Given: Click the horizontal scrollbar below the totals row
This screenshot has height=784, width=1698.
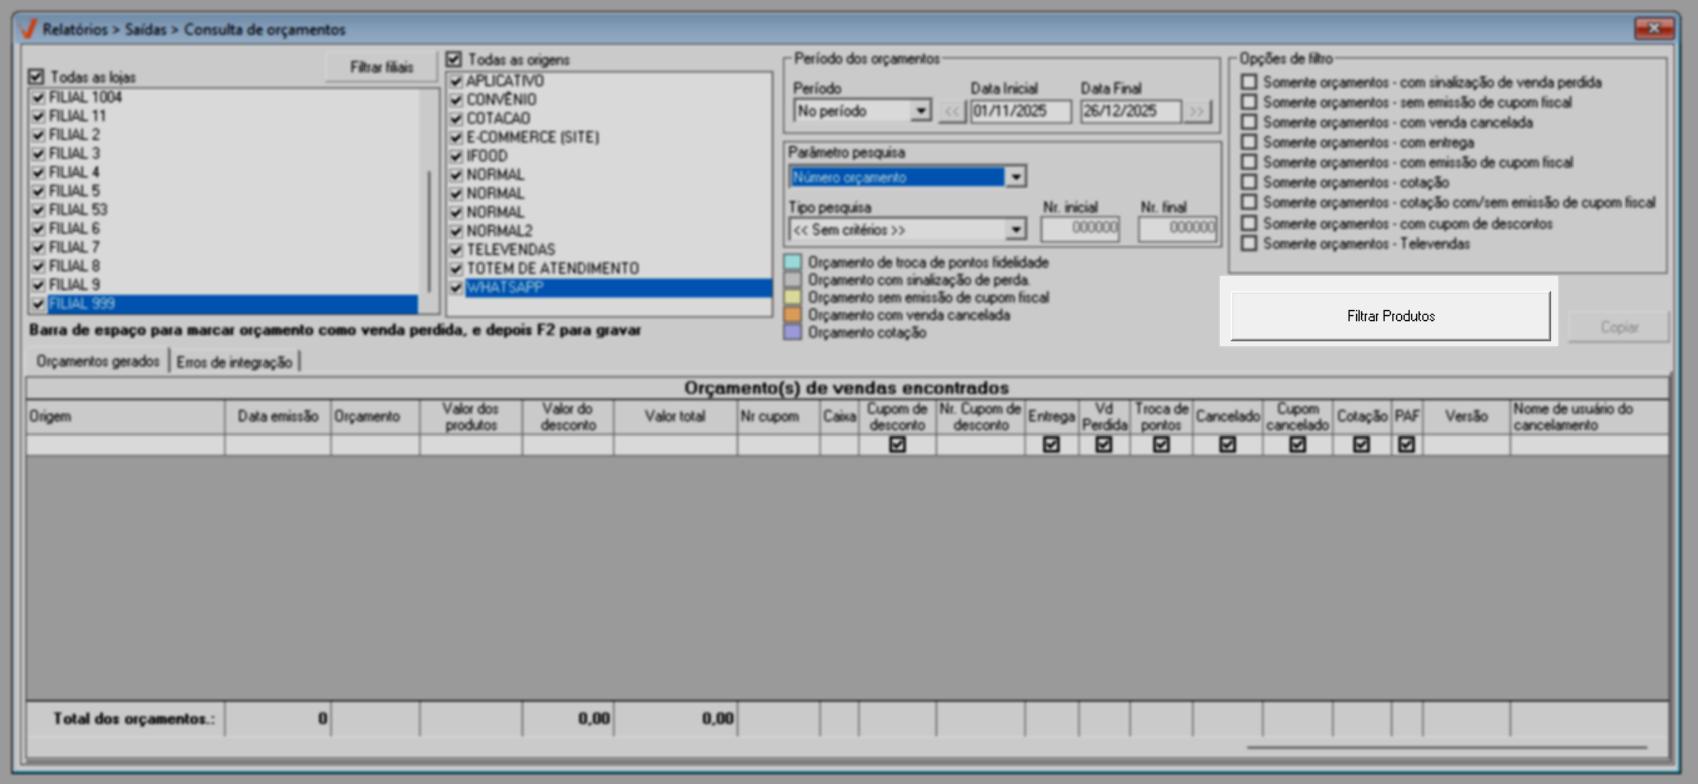Looking at the screenshot, I should tap(1446, 747).
